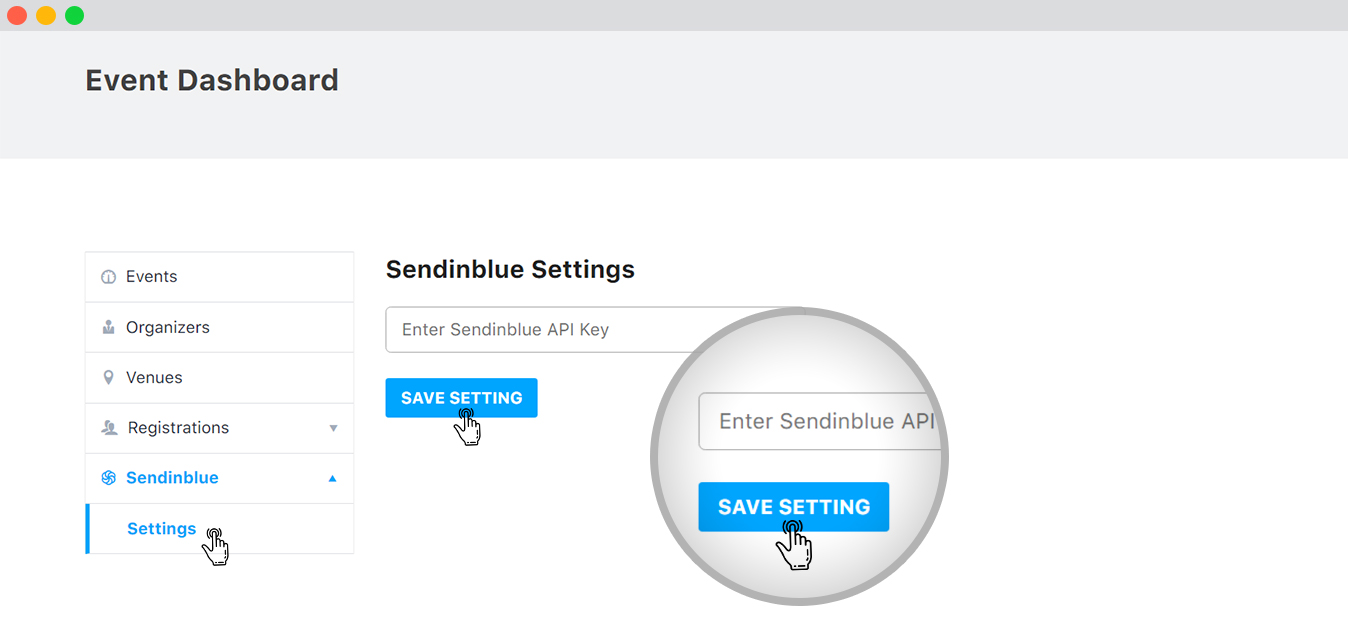This screenshot has width=1348, height=635.
Task: Click the Events info circle icon
Action: (109, 277)
